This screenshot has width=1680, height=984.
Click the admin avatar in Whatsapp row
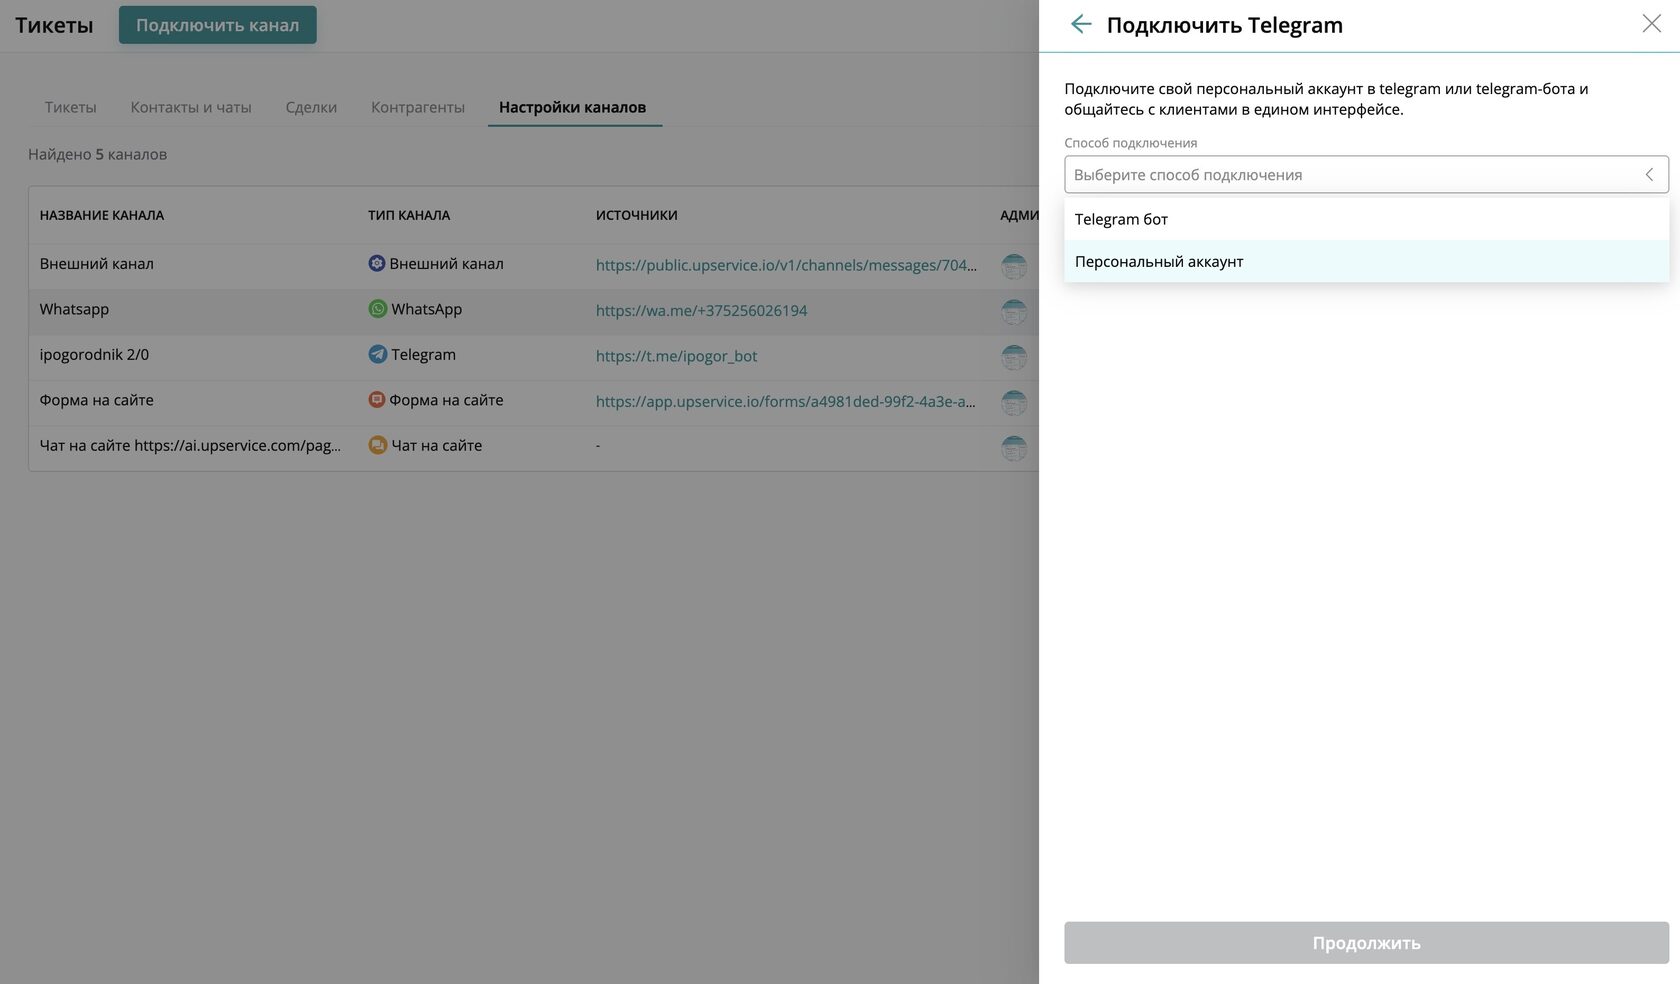point(1014,312)
